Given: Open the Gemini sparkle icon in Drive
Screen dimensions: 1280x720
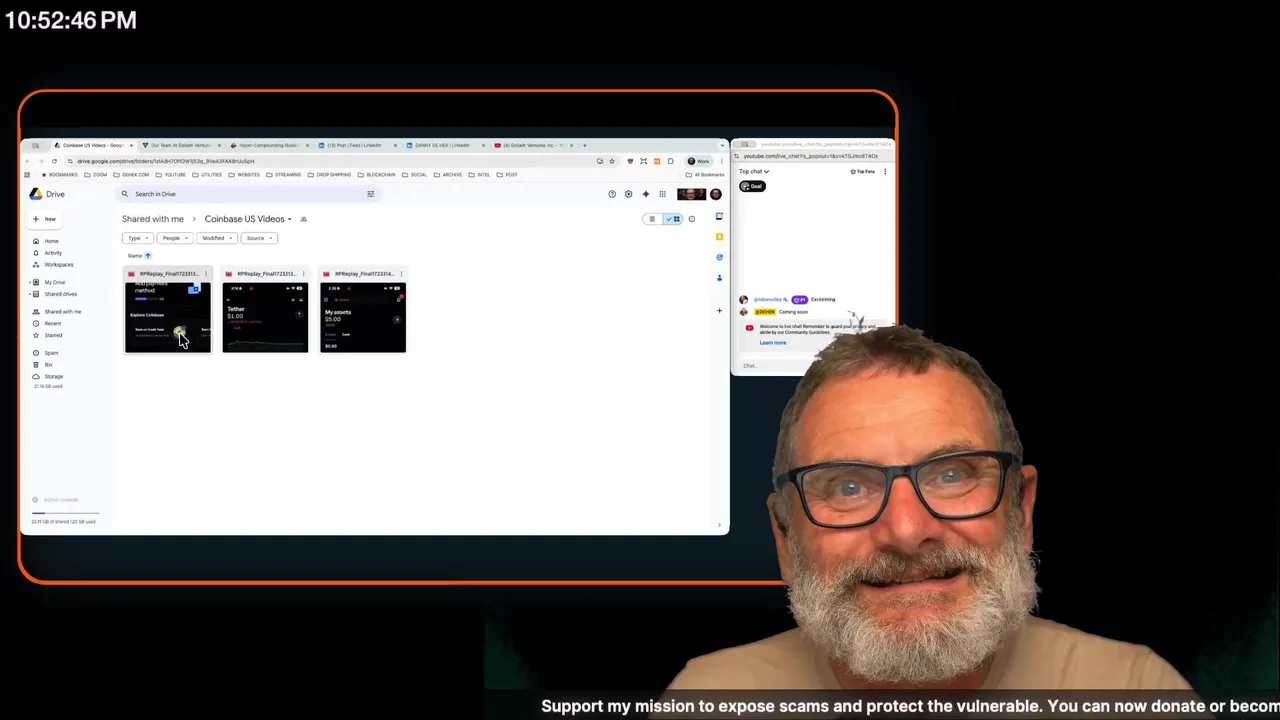Looking at the screenshot, I should tap(645, 194).
